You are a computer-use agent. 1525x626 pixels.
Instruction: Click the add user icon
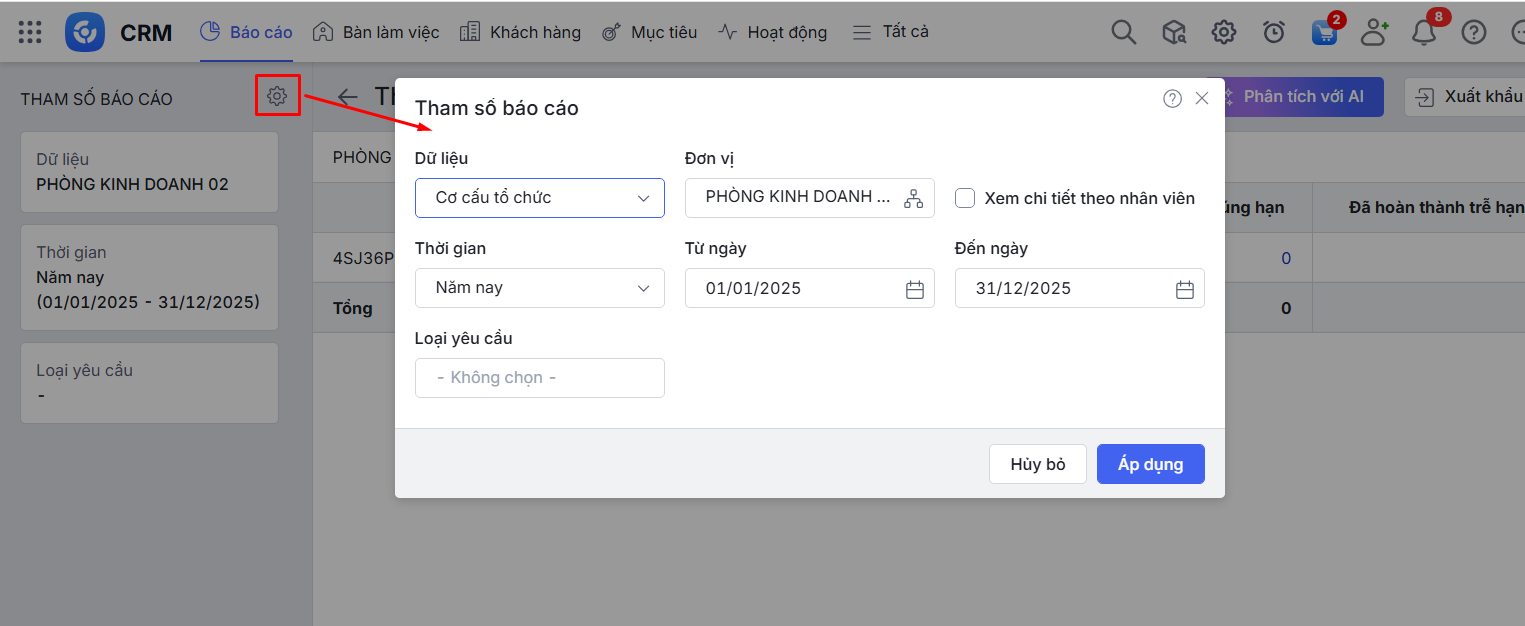point(1375,32)
